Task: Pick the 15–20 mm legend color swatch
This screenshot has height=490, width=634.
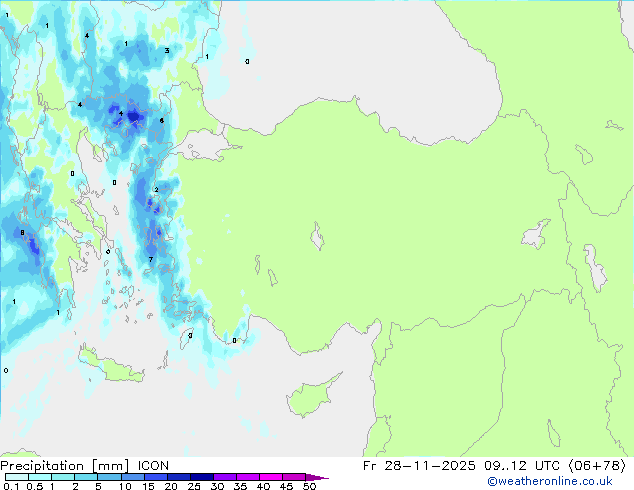Action: tap(156, 477)
